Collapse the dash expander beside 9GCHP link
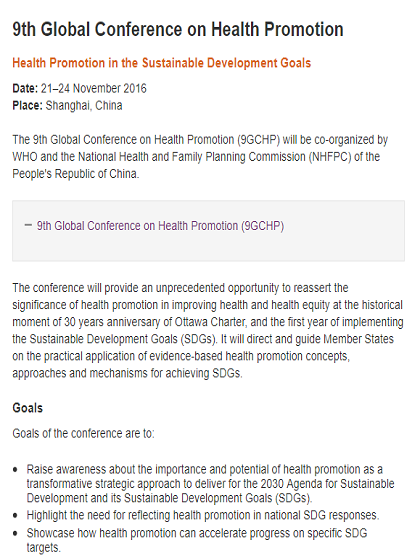The width and height of the screenshot is (420, 558). [28, 225]
